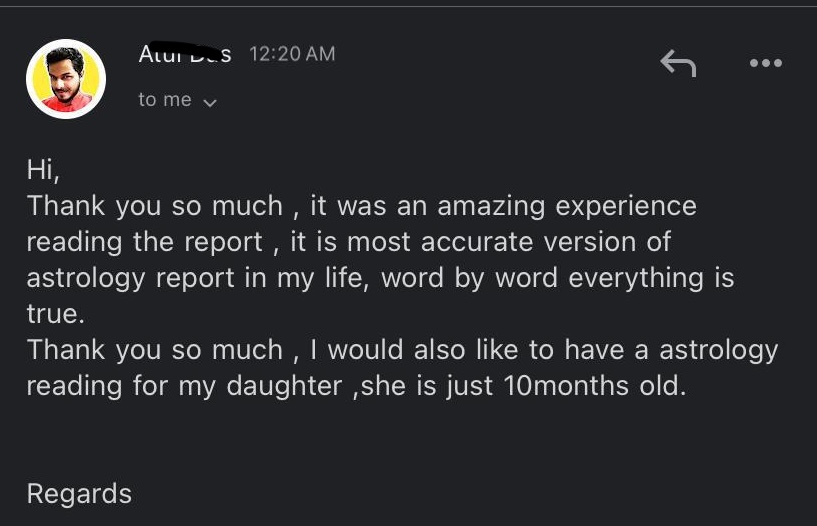Click the "Hi," greeting line
This screenshot has height=526, width=817.
point(43,170)
